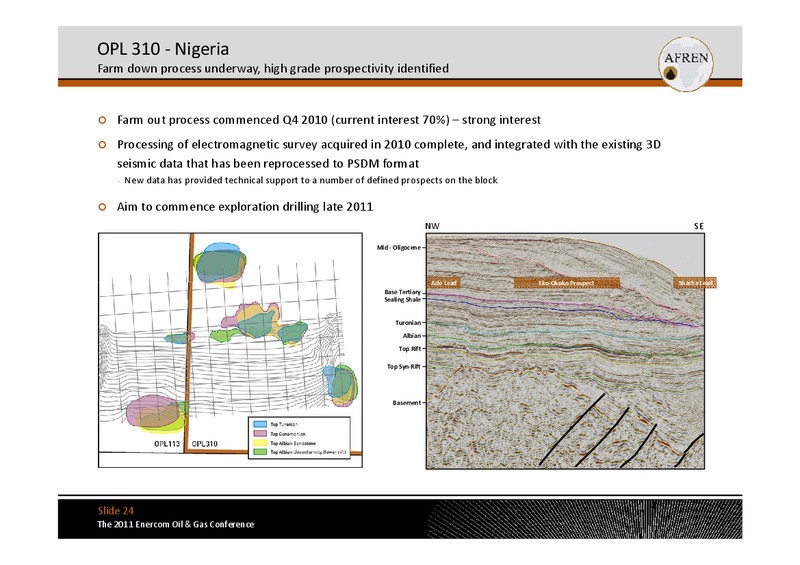The width and height of the screenshot is (800, 565).
Task: Click the "New data has provided technical support" sub-bullet
Action: [x=311, y=180]
